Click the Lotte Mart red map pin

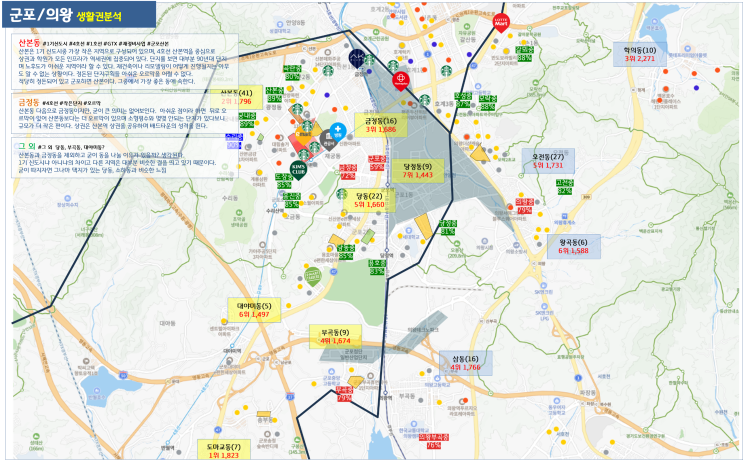point(501,23)
